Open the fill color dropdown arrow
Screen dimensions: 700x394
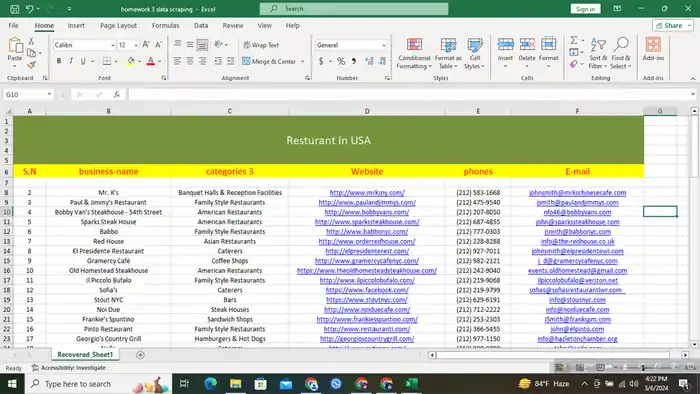click(x=139, y=62)
